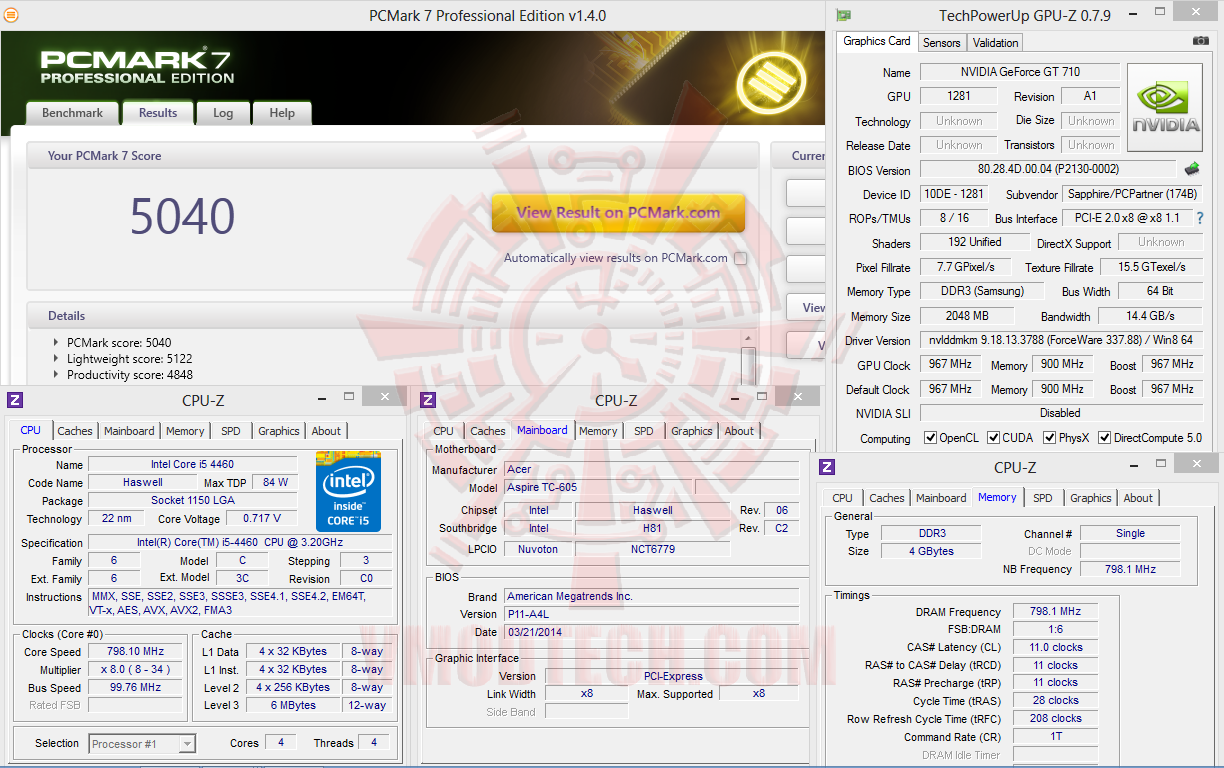1224x768 pixels.
Task: Click the GPU-Z title bar app icon
Action: 844,15
